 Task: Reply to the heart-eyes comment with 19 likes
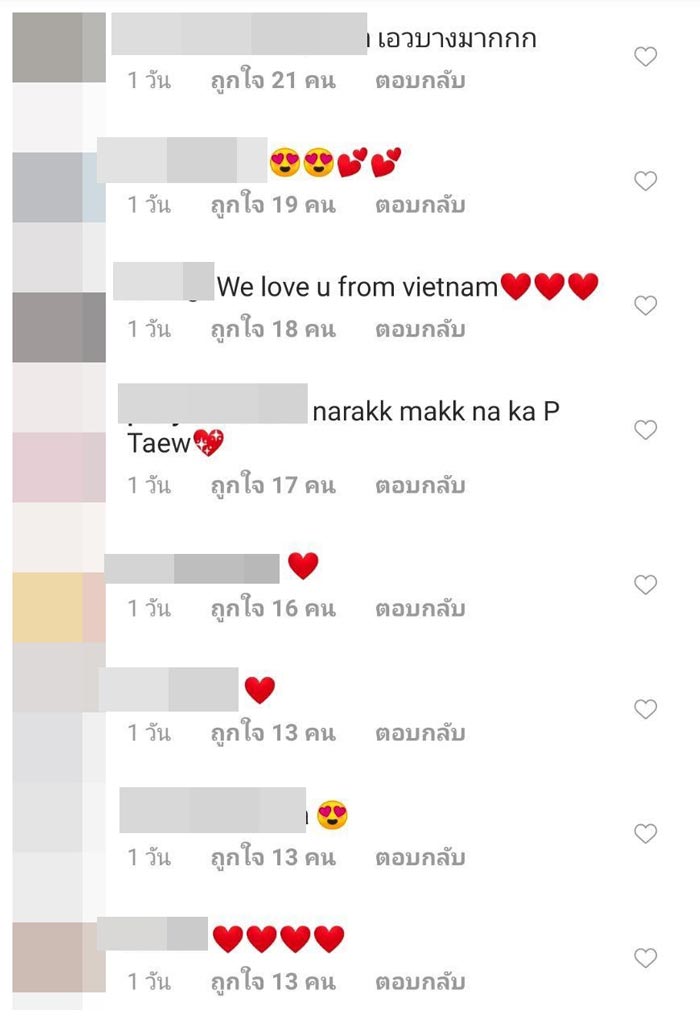point(421,205)
